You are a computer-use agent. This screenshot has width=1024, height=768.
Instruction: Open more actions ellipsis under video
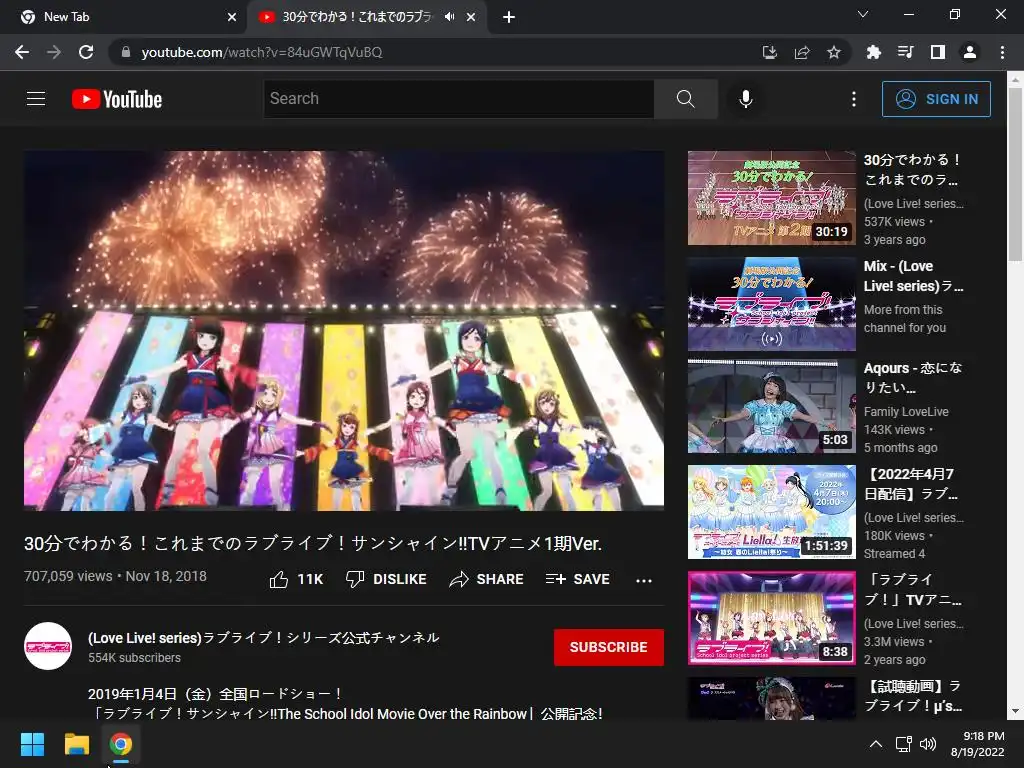[x=644, y=580]
